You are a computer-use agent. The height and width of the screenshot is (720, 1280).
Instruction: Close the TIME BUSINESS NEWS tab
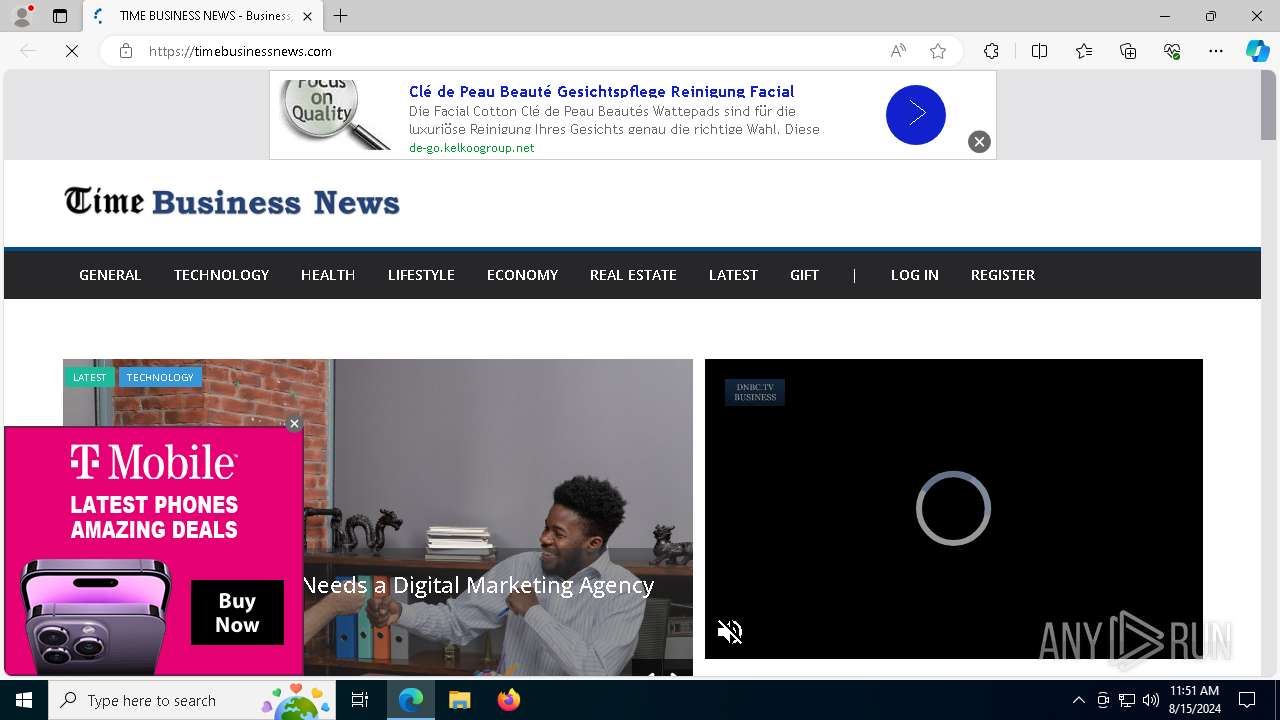point(307,16)
